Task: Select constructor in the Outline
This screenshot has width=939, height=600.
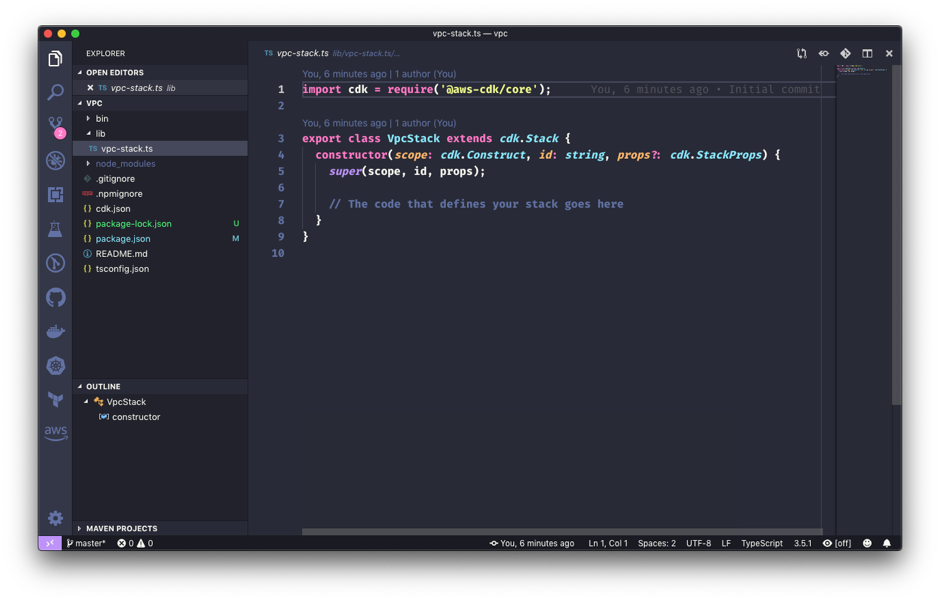Action: pos(160,417)
